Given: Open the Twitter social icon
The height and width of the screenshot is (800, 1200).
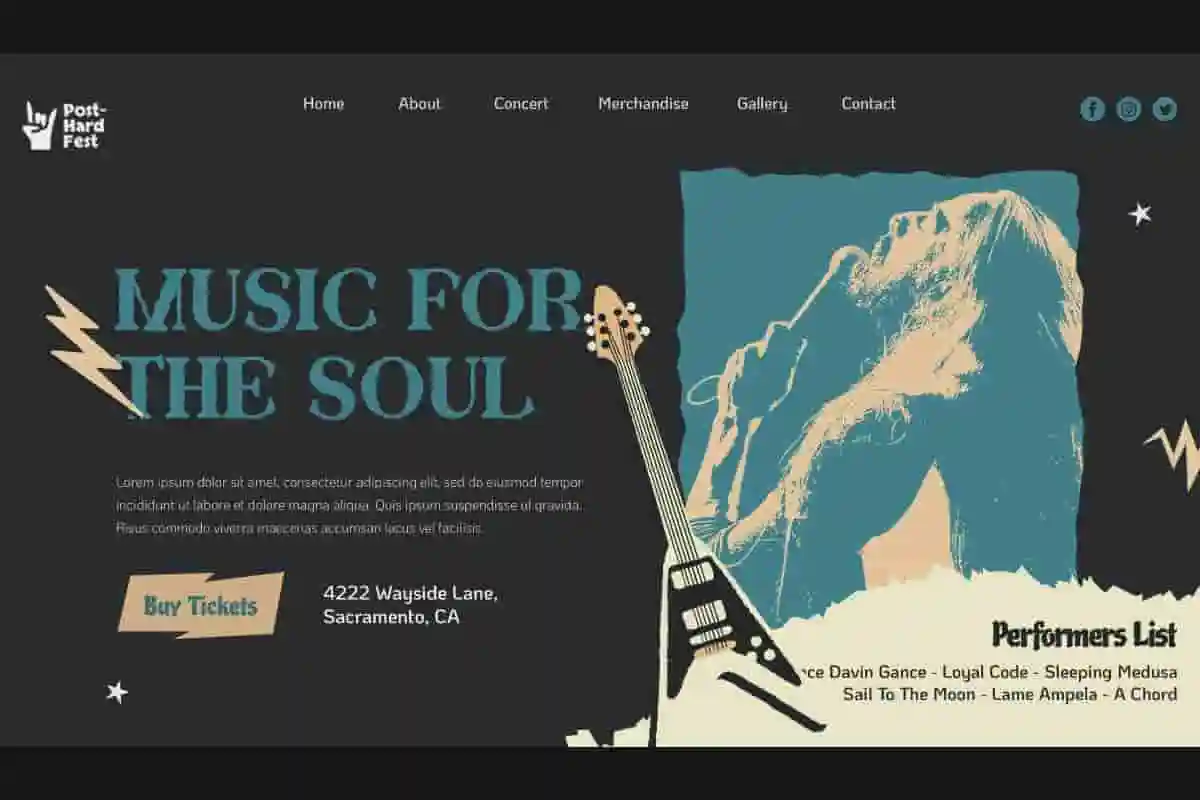Looking at the screenshot, I should coord(1164,109).
